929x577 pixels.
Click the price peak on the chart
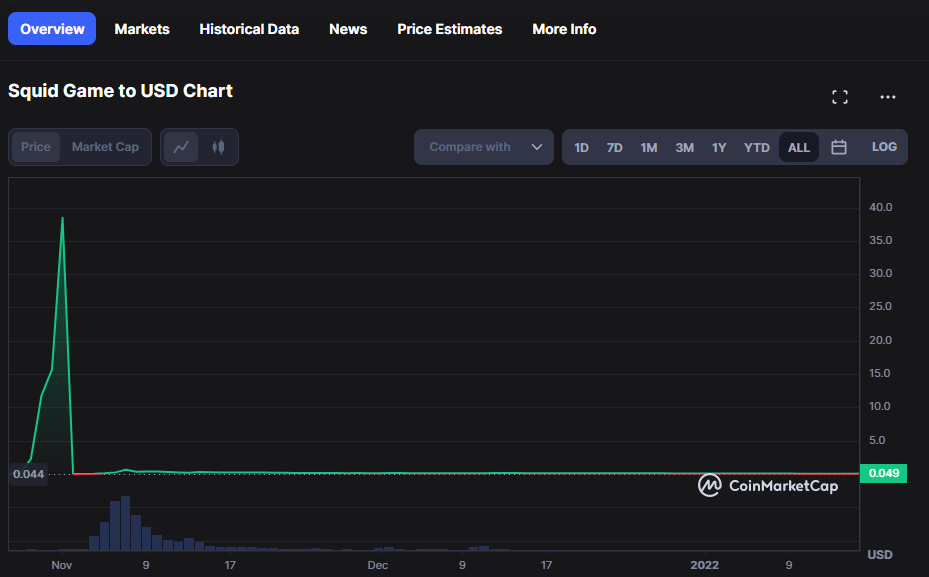(62, 218)
